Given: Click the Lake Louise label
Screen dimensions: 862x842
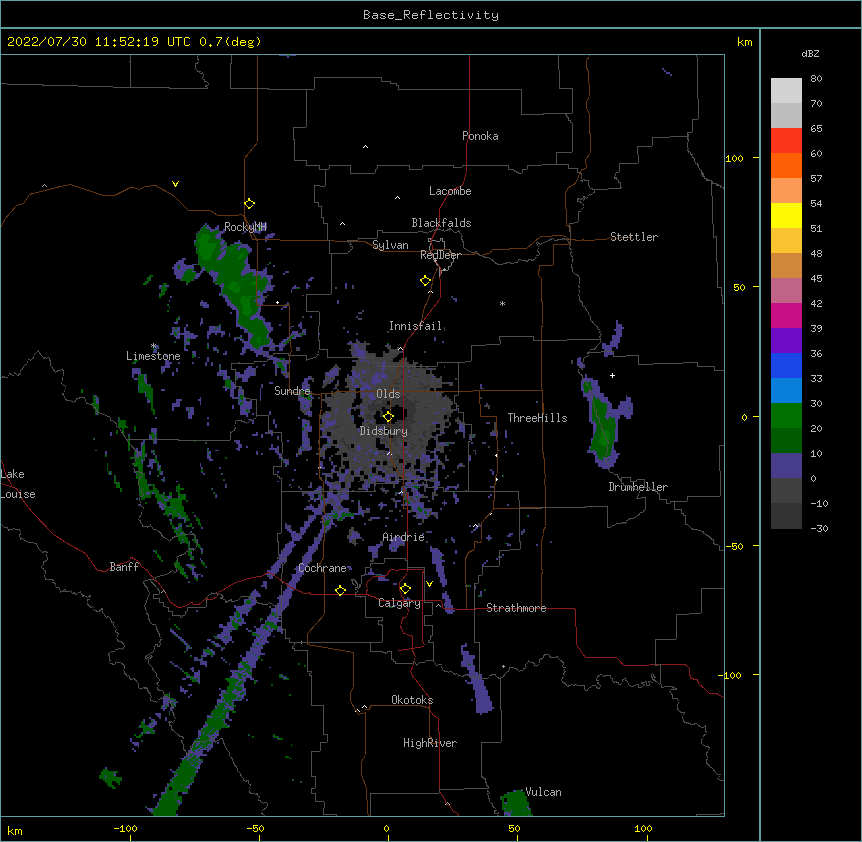Looking at the screenshot, I should [x=18, y=484].
